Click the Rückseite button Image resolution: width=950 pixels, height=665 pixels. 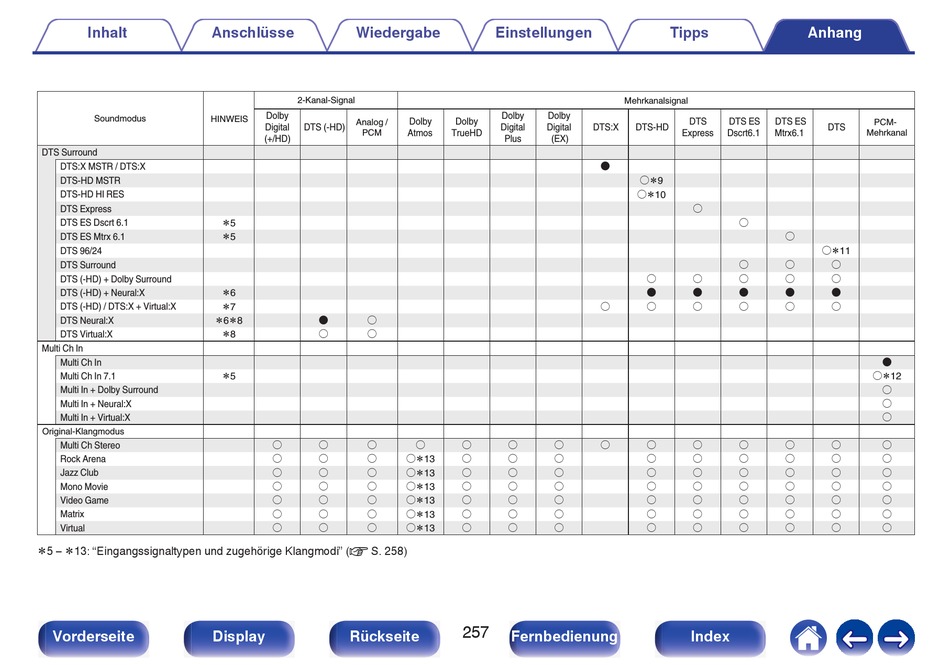point(384,637)
